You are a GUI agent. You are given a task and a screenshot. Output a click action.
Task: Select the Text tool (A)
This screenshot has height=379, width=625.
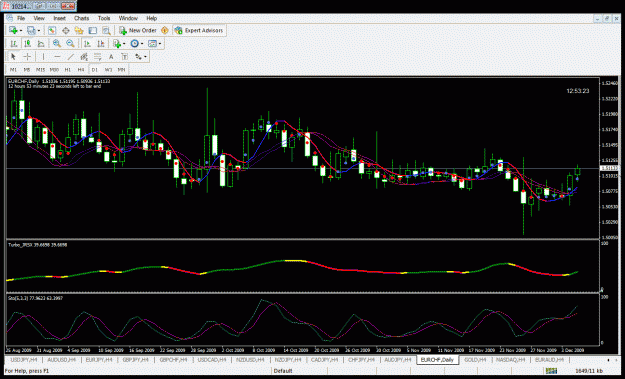[x=111, y=57]
